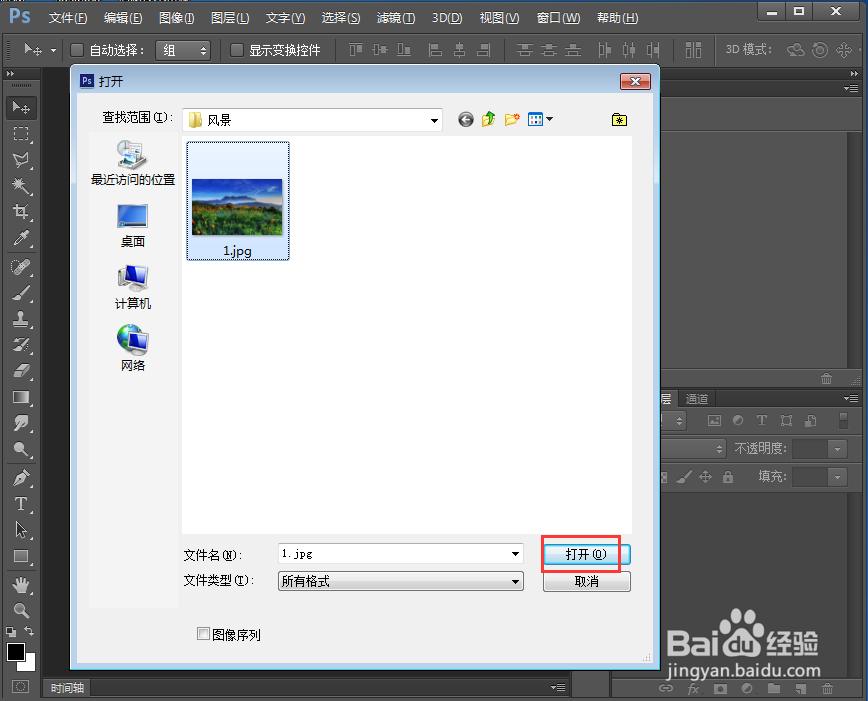Image resolution: width=868 pixels, height=701 pixels.
Task: Select the Move tool in the toolbox
Action: point(21,107)
